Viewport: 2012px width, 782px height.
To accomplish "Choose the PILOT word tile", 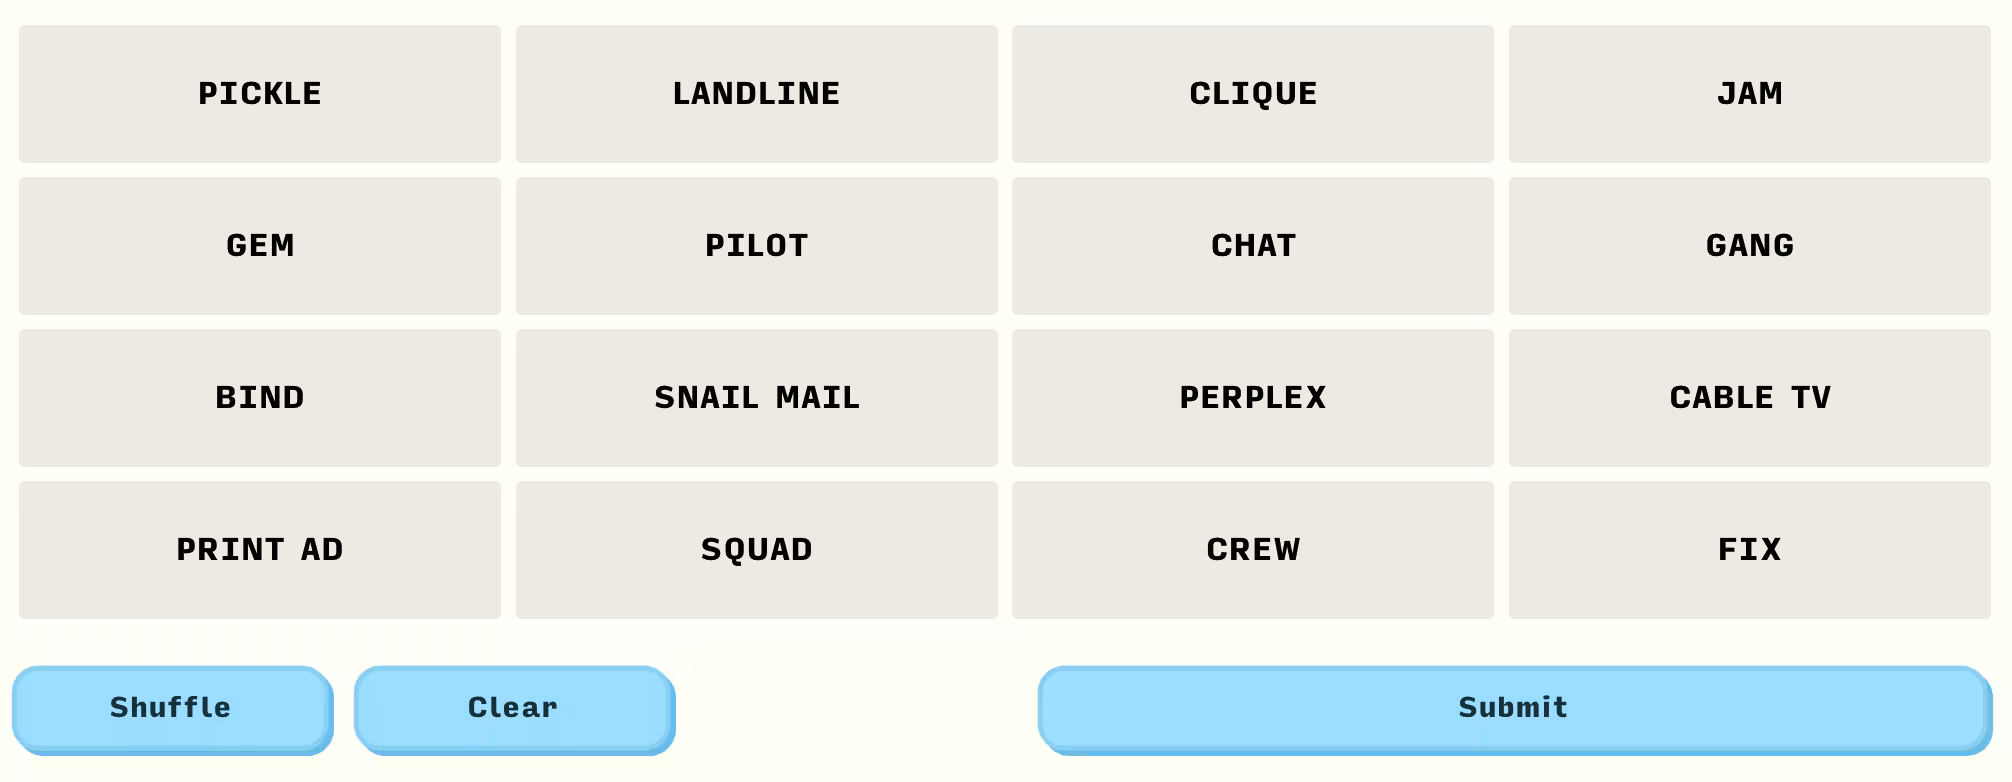I will pos(756,246).
